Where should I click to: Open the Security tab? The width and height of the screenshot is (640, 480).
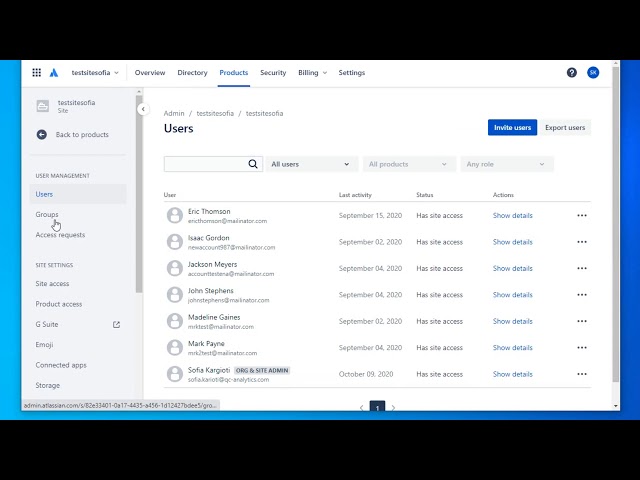(273, 73)
